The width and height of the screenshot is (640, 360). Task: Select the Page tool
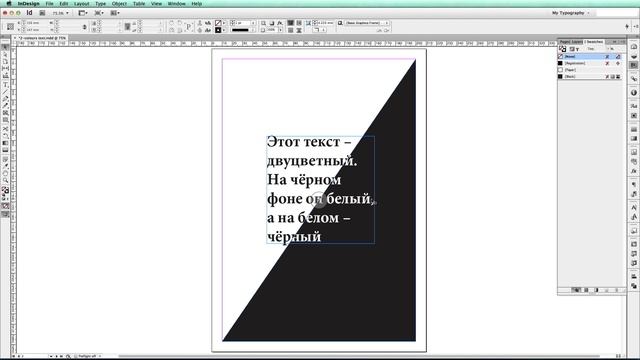click(5, 61)
